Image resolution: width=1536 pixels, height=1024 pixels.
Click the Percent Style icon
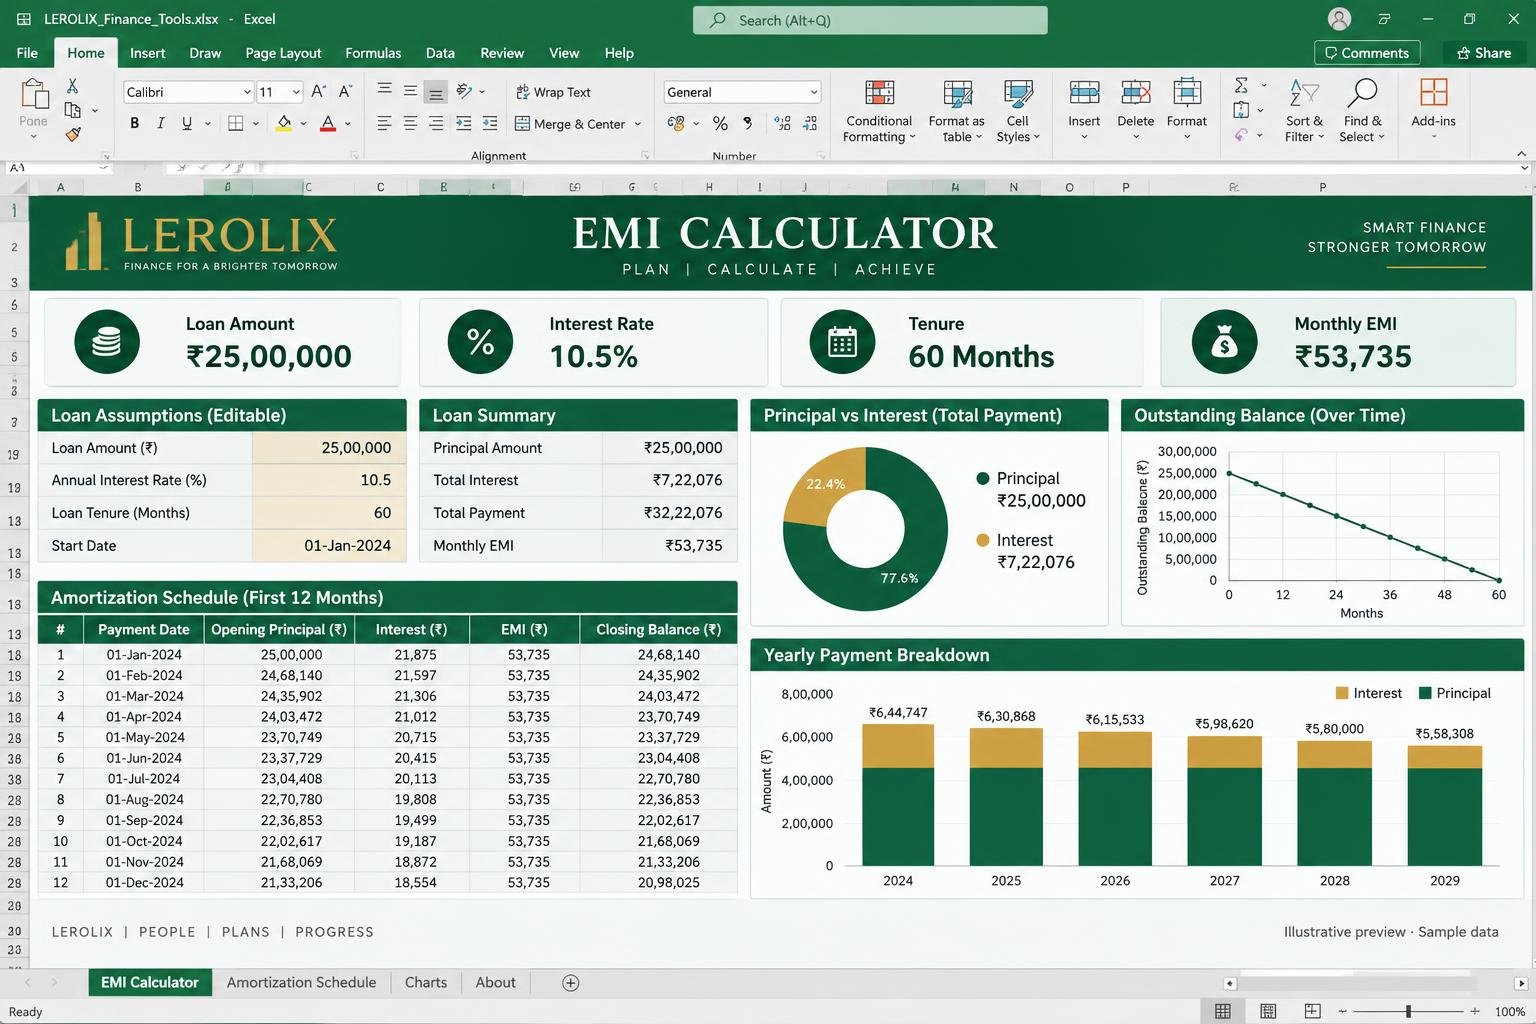tap(720, 123)
